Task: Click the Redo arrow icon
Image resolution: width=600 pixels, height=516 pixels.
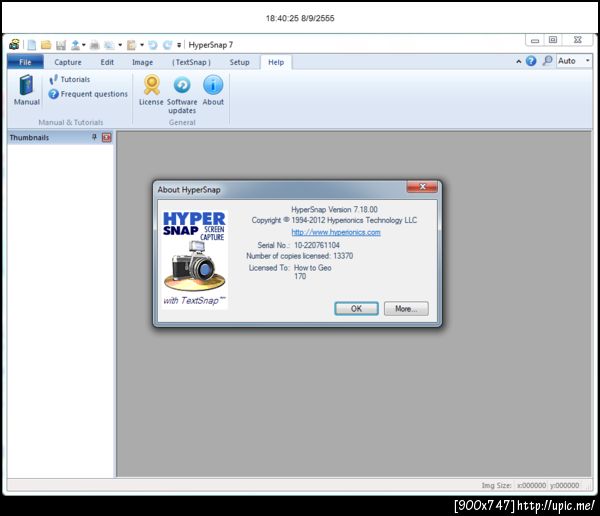Action: [167, 45]
